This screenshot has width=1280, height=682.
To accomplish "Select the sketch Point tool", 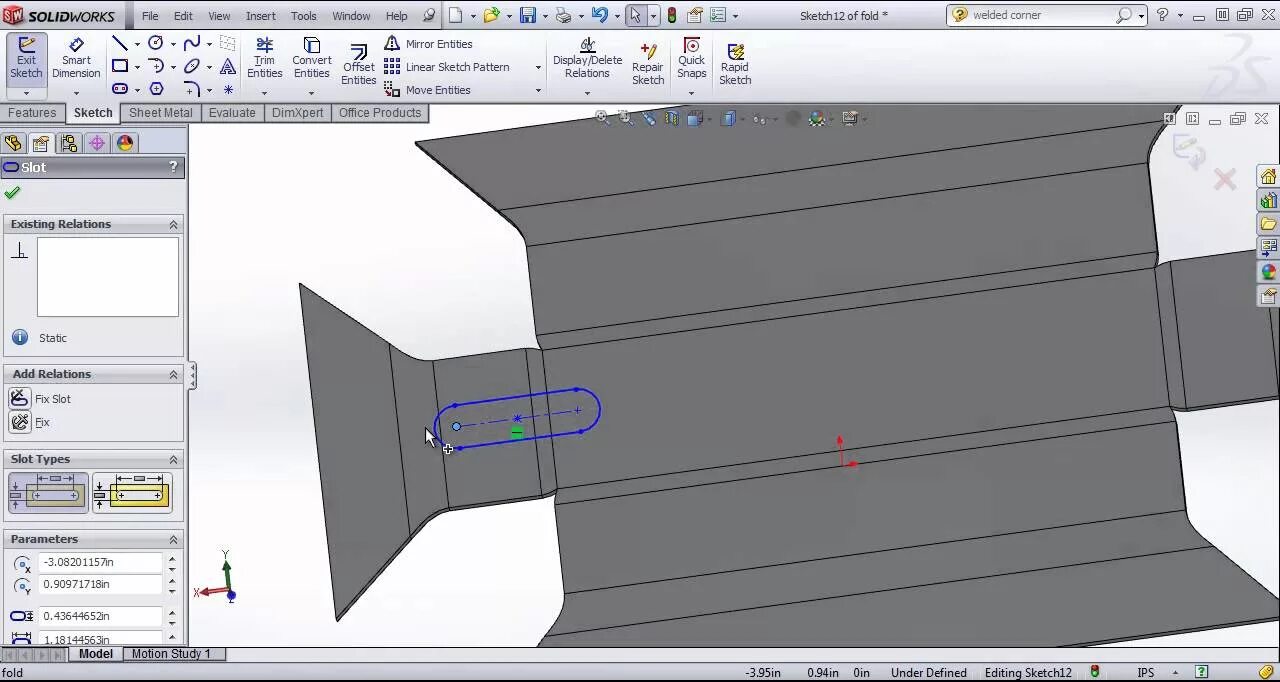I will pyautogui.click(x=228, y=89).
